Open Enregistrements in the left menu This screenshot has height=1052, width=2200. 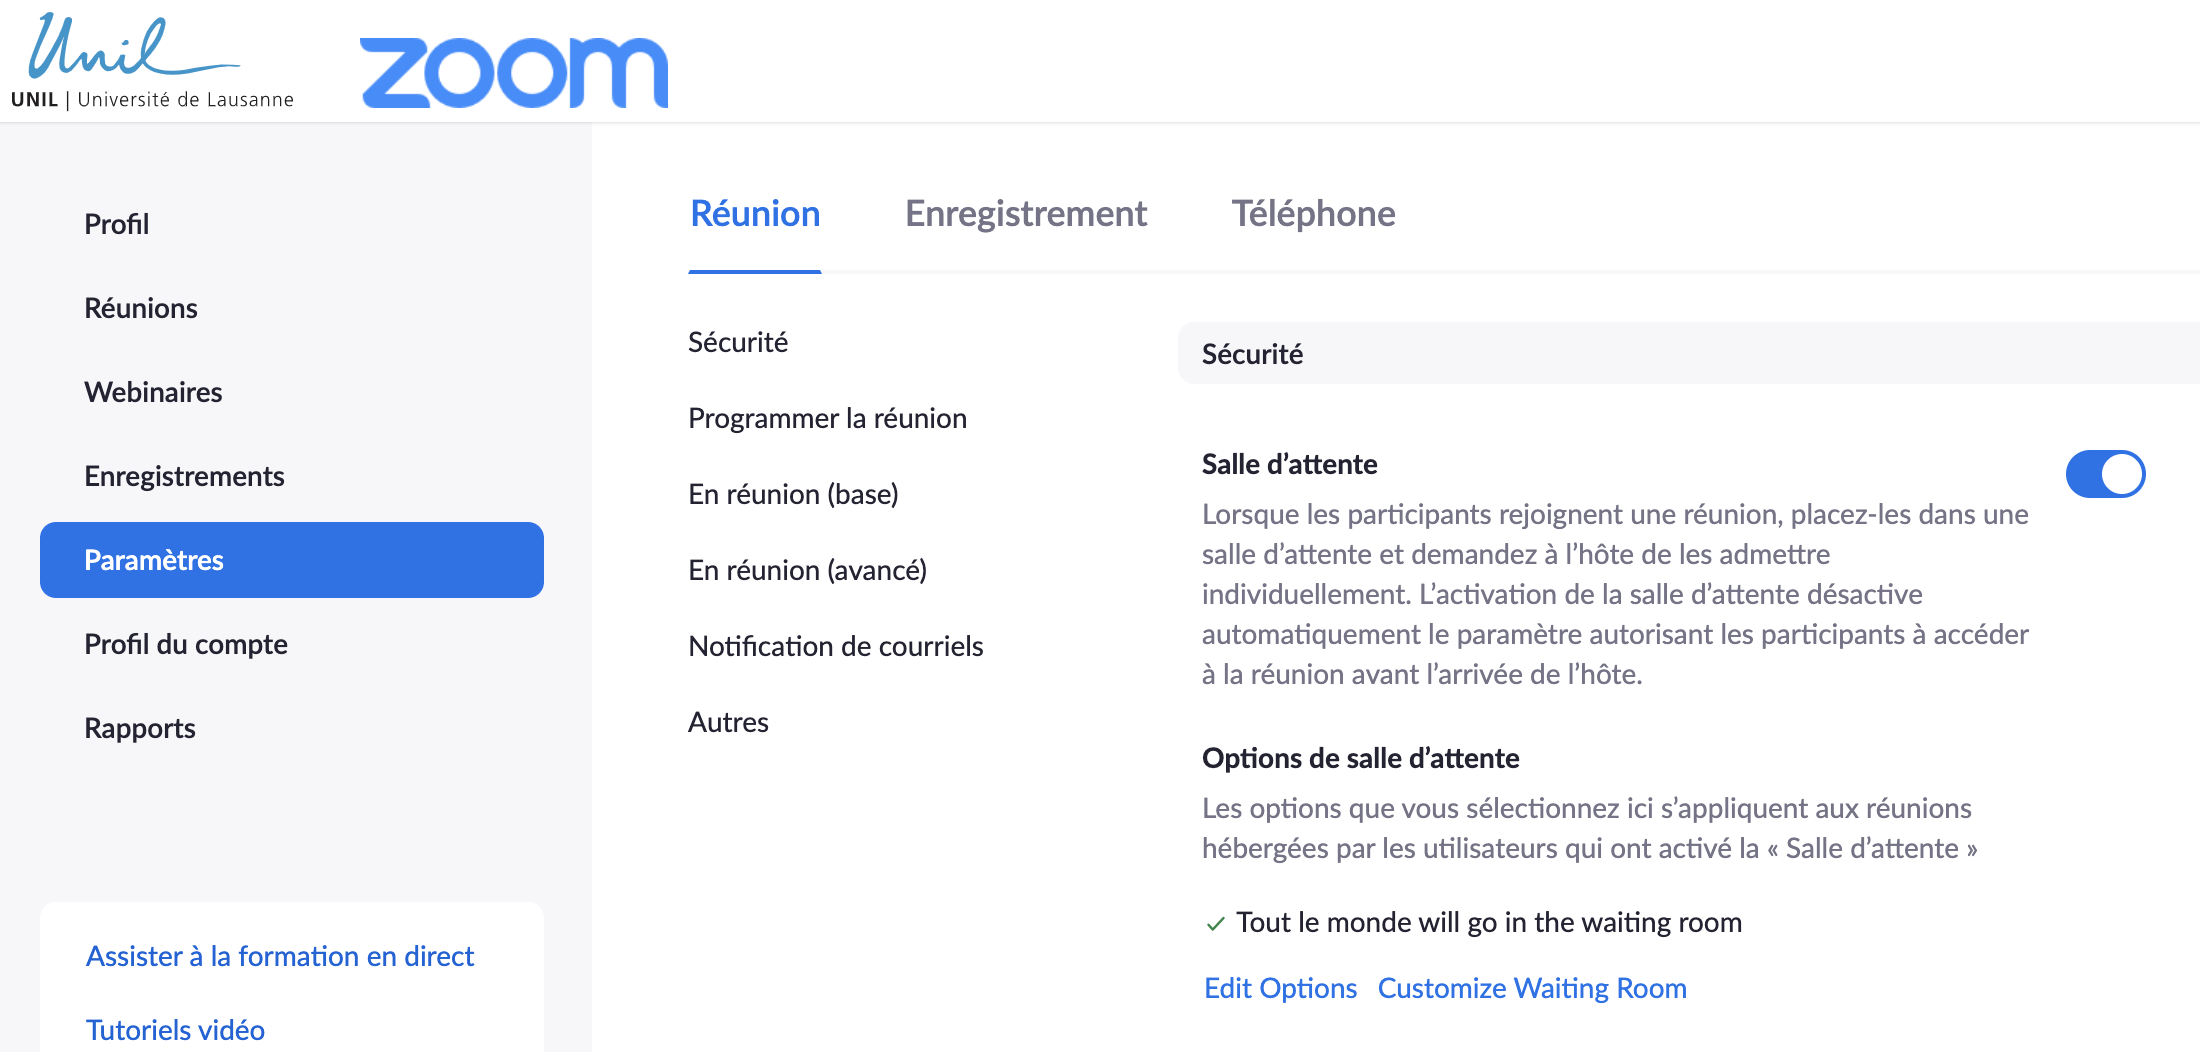click(184, 476)
